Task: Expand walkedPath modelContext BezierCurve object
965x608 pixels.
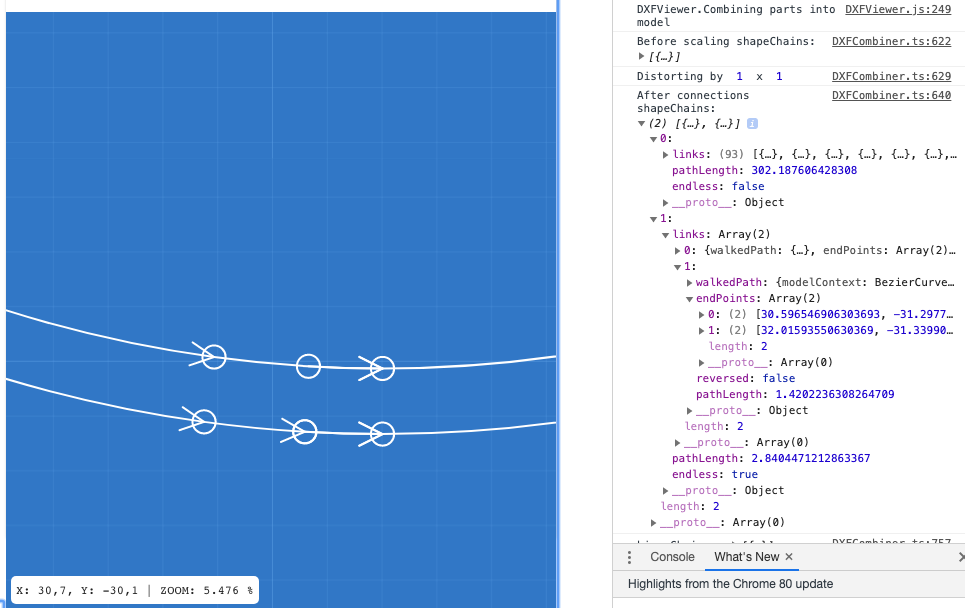Action: click(x=689, y=282)
